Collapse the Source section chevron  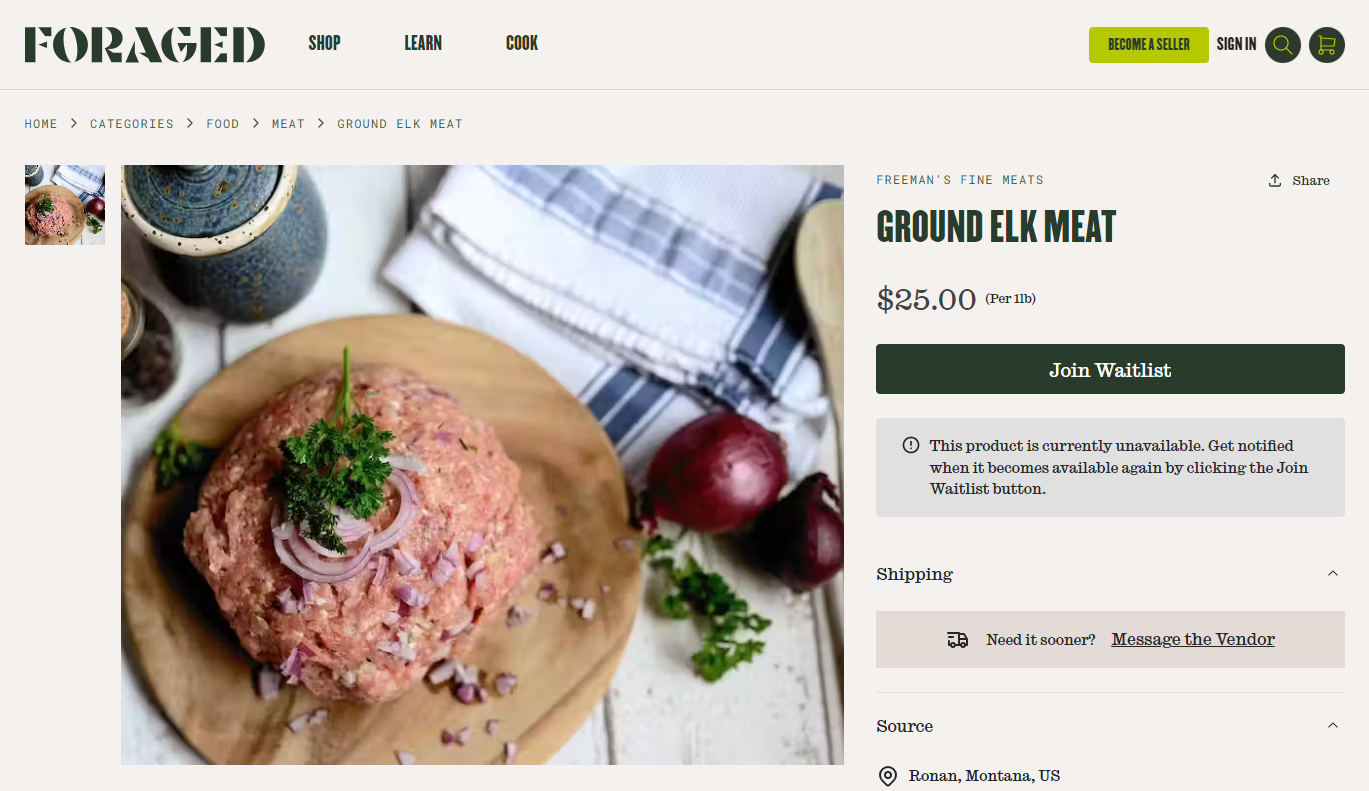[1332, 726]
